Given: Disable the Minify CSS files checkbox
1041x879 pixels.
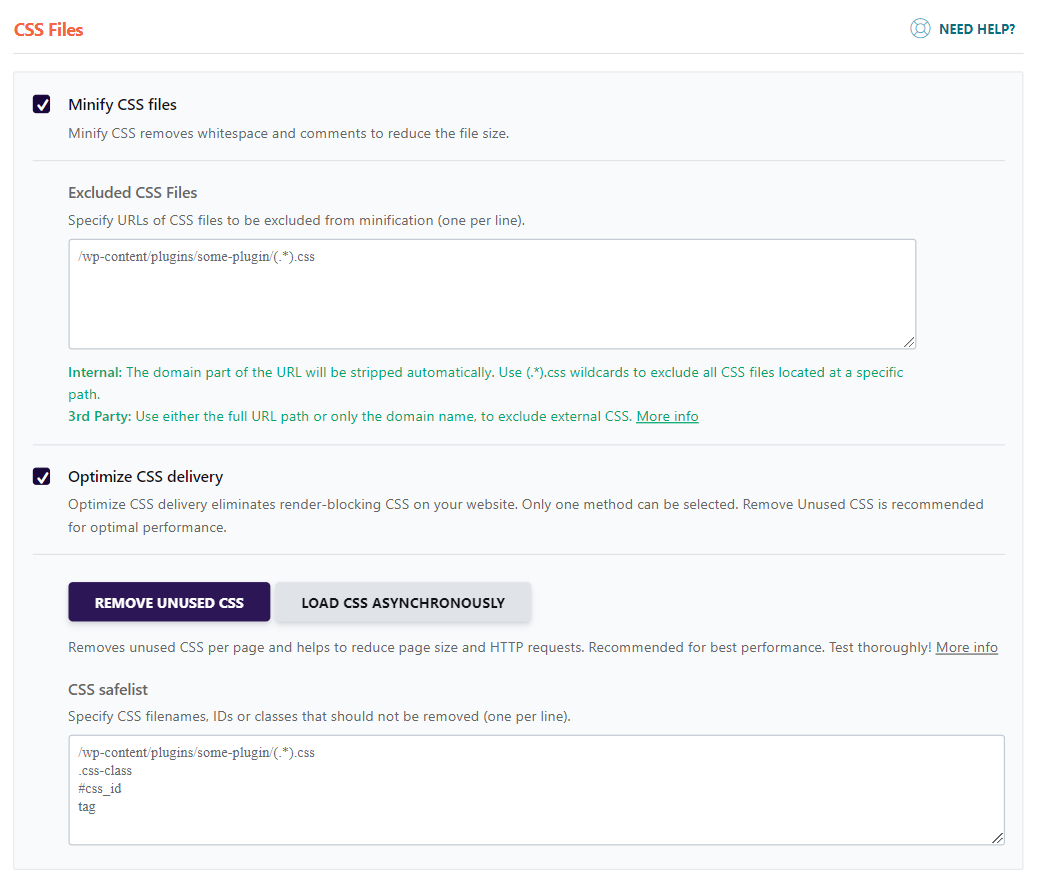Looking at the screenshot, I should pyautogui.click(x=41, y=104).
